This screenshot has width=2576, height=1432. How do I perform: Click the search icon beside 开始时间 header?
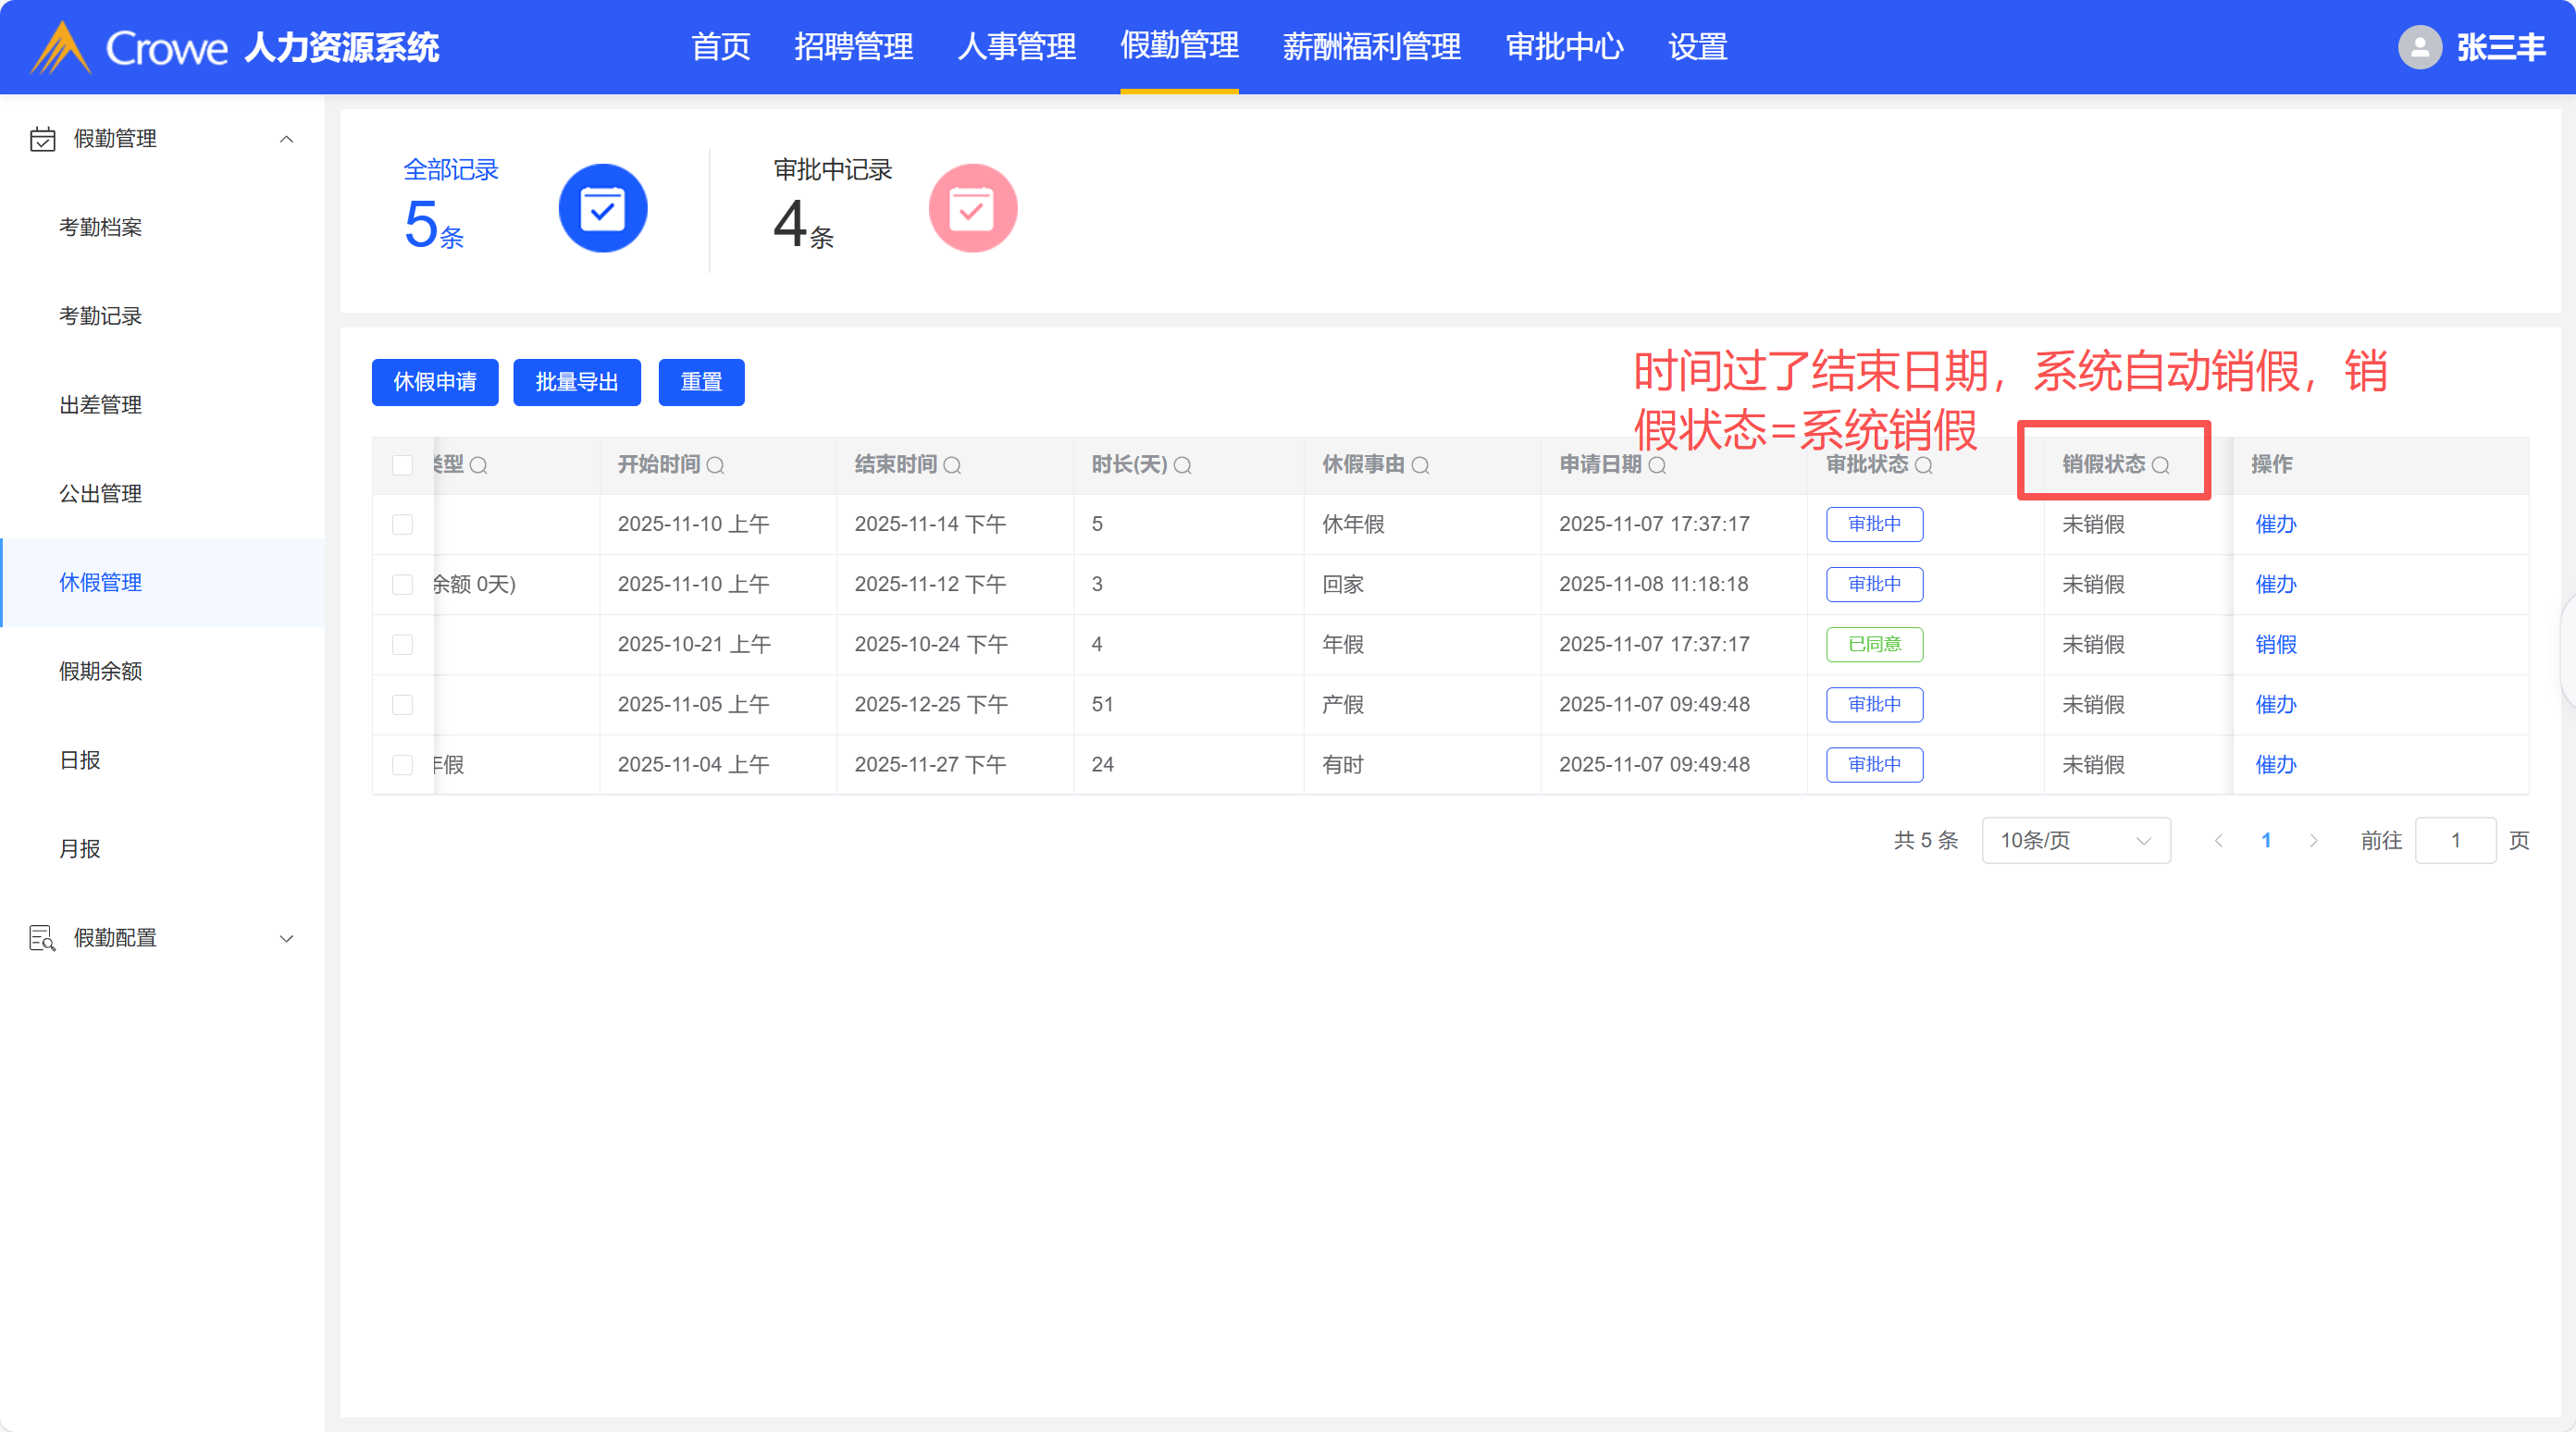point(715,465)
